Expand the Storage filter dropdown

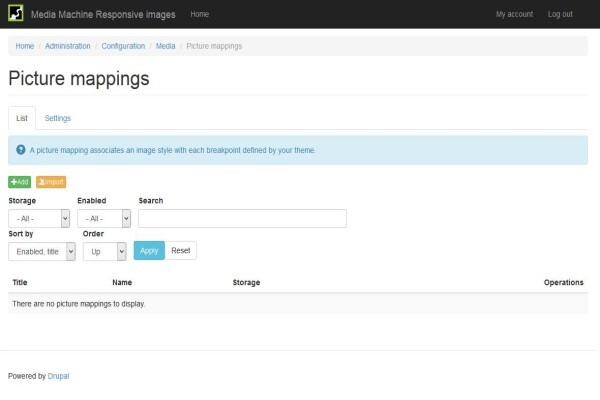(39, 219)
